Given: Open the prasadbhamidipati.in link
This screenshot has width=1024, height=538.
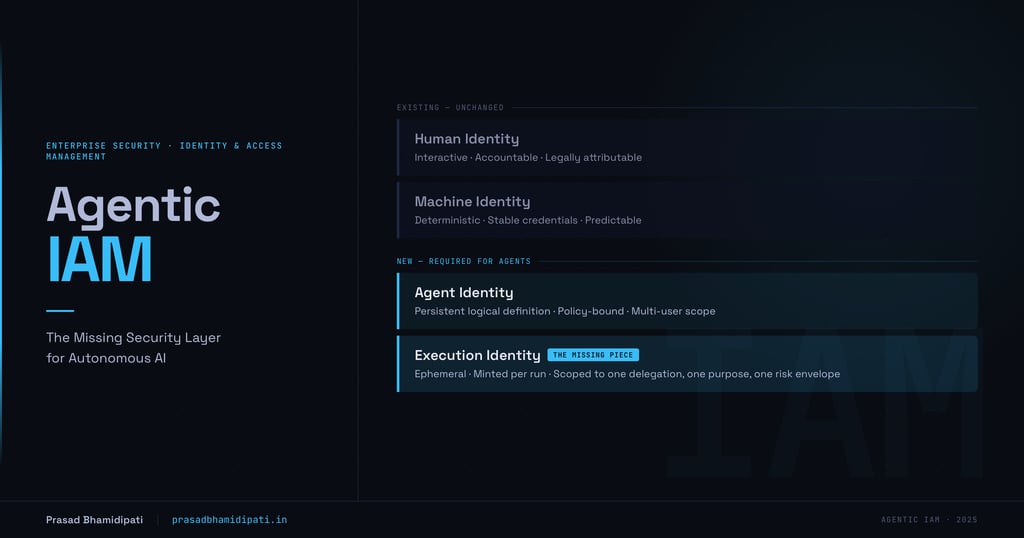Looking at the screenshot, I should pos(229,520).
